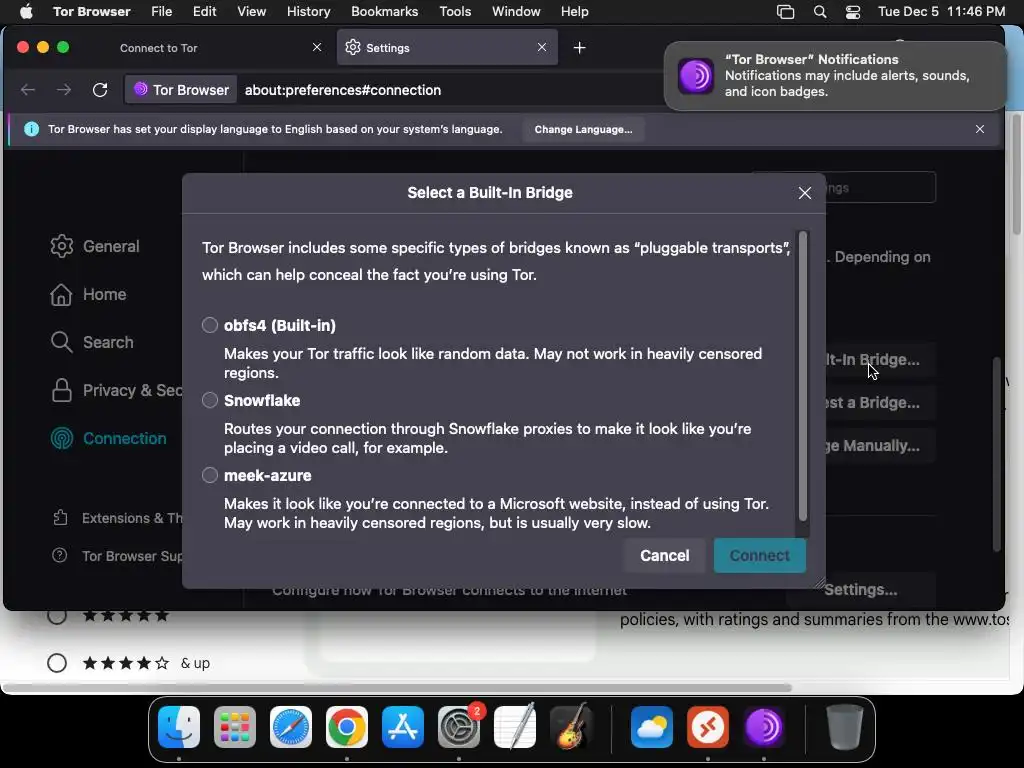
Task: Reload the current page
Action: (100, 90)
